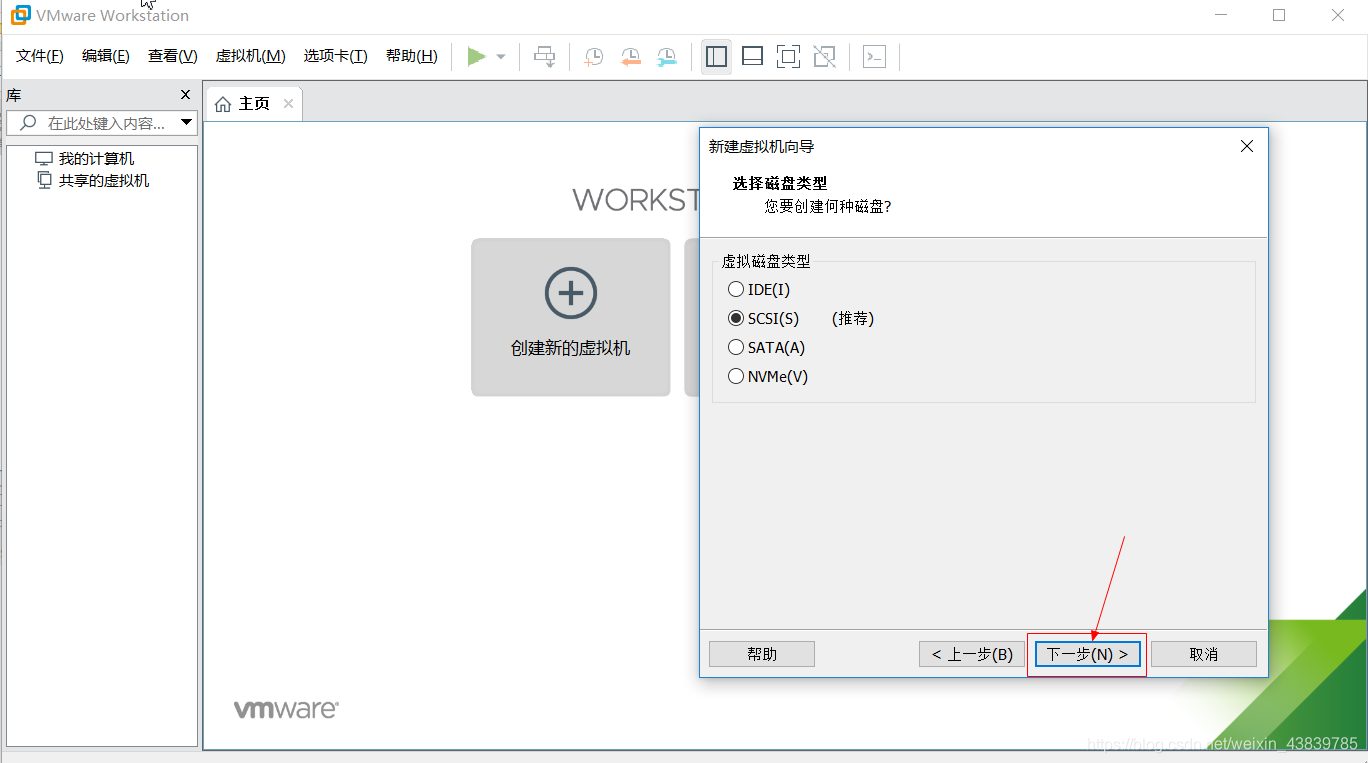Switch to the 主页 tab
1368x763 pixels.
coord(253,104)
